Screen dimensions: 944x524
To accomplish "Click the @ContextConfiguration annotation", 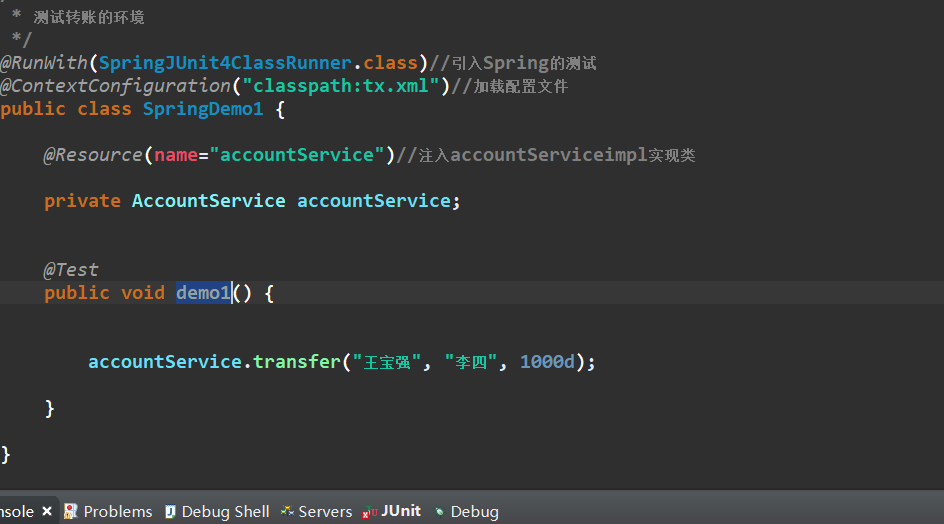I will [x=116, y=86].
